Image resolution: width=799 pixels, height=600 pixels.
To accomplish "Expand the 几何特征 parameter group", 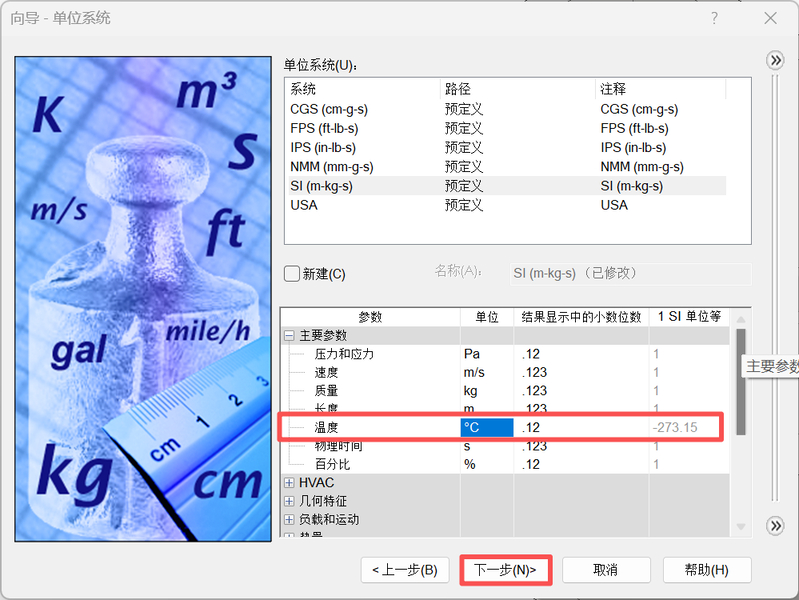I will coord(289,501).
